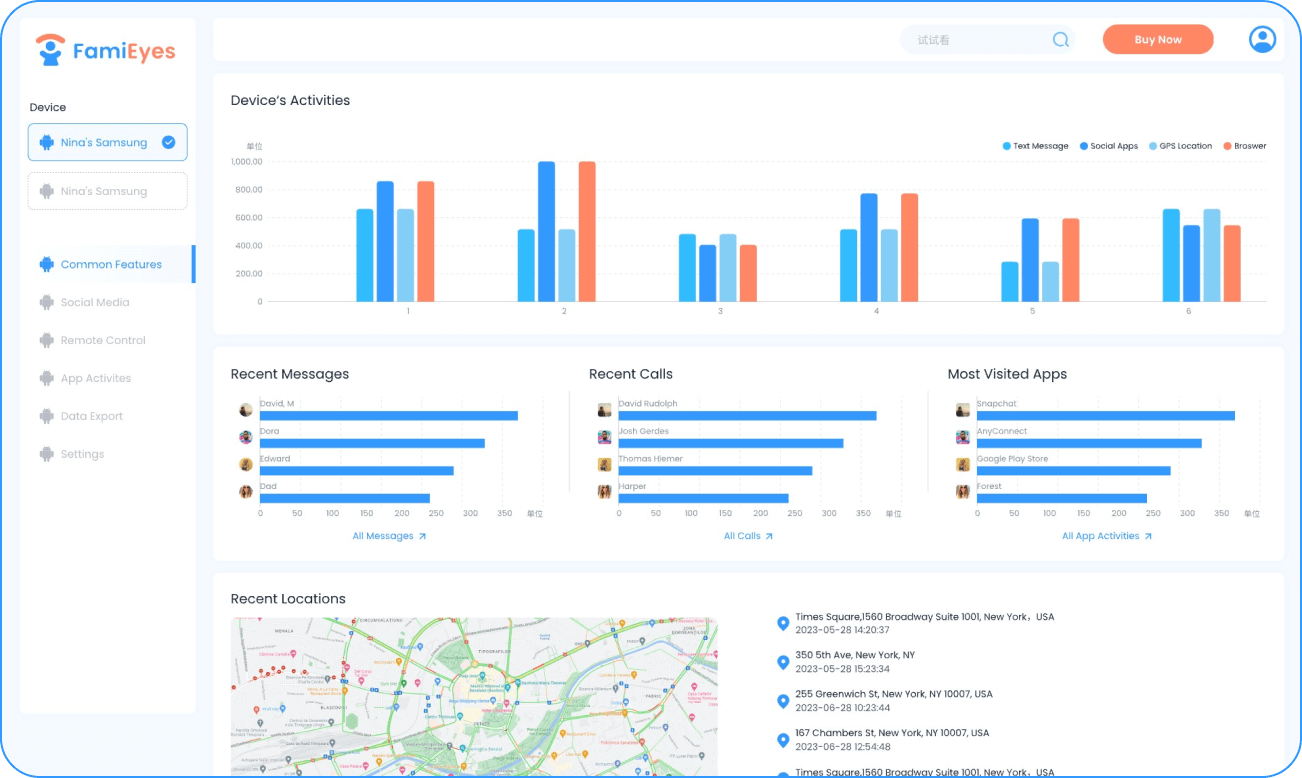Click Android icon beside Remote Control
This screenshot has height=778, width=1302.
coord(46,340)
